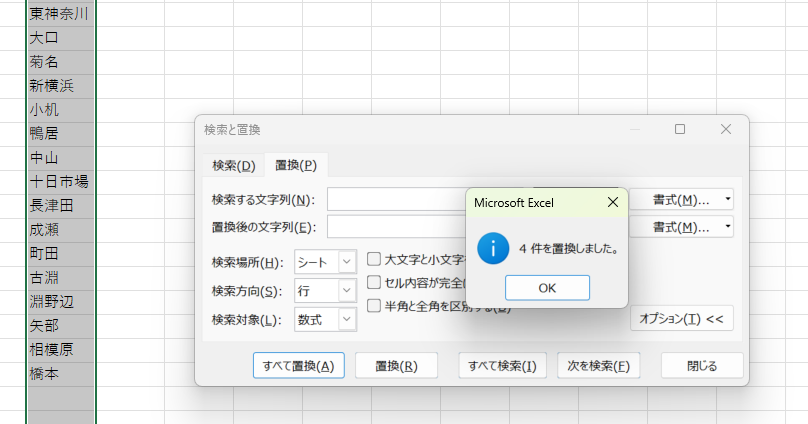Maximize the 検索と置換 dialog window

pyautogui.click(x=680, y=129)
